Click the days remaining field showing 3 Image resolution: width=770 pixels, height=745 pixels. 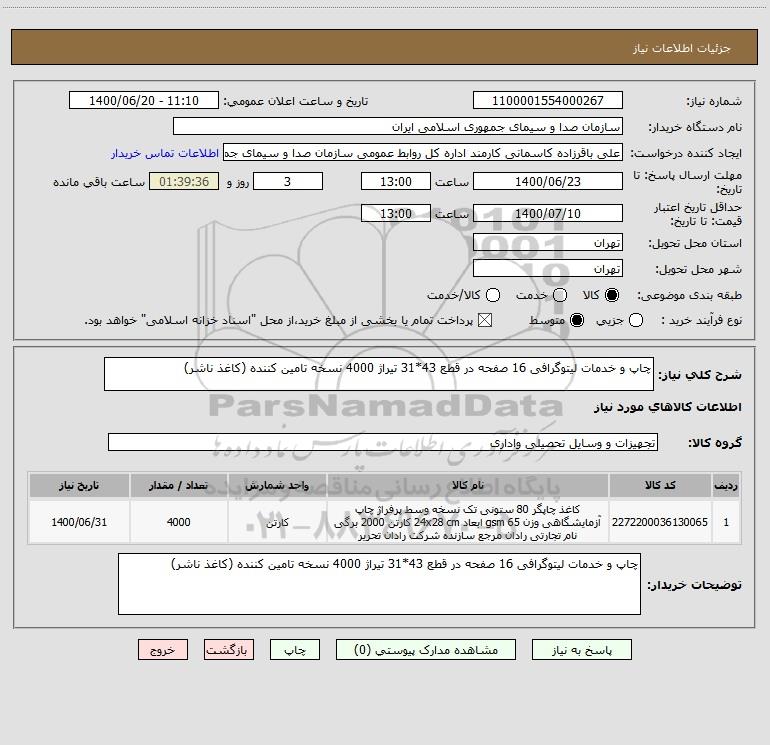(x=288, y=181)
